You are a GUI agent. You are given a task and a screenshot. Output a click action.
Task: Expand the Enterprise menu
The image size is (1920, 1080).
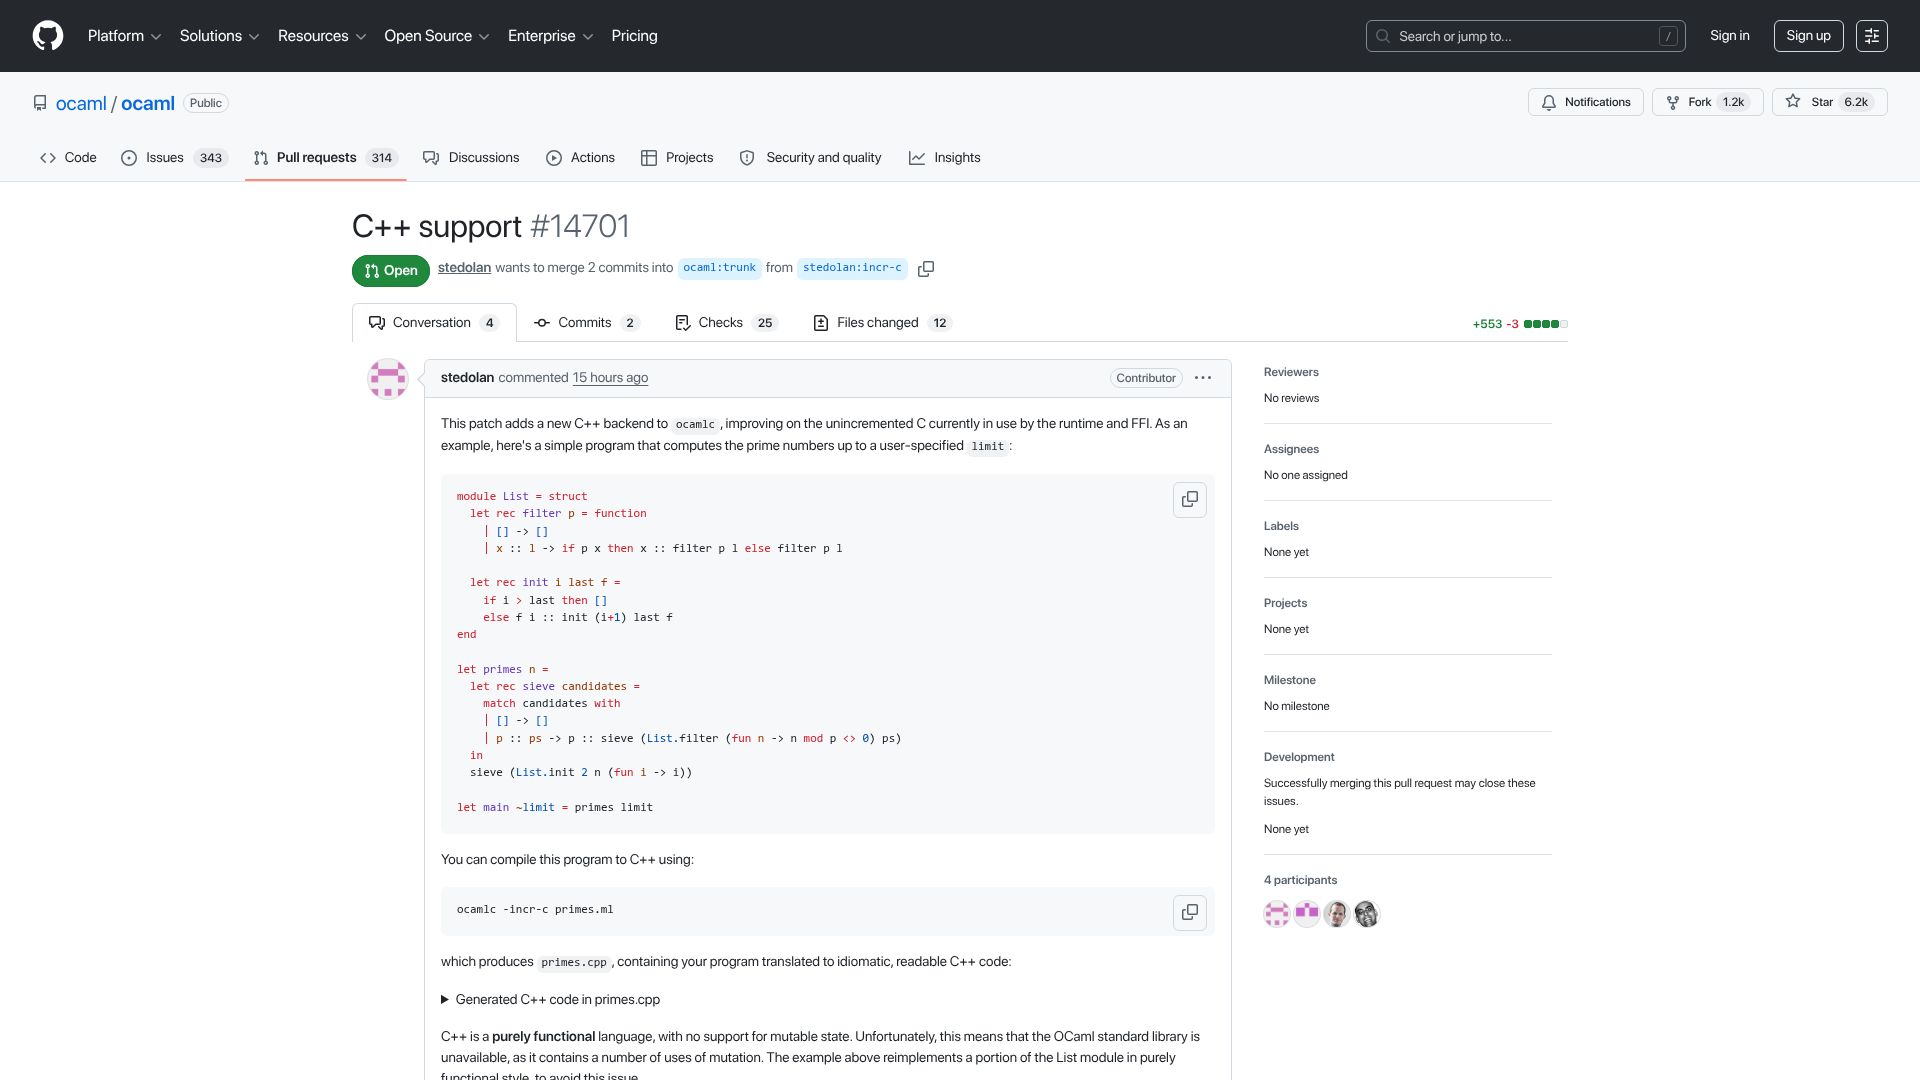click(x=551, y=36)
